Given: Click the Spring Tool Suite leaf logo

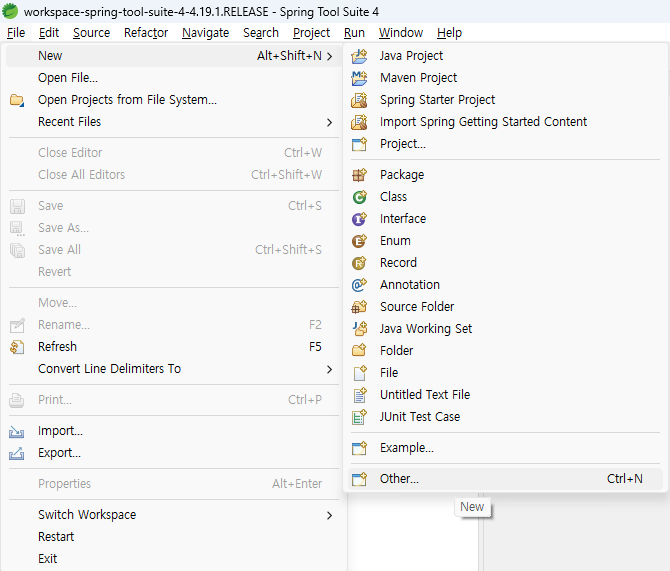Looking at the screenshot, I should [x=10, y=11].
